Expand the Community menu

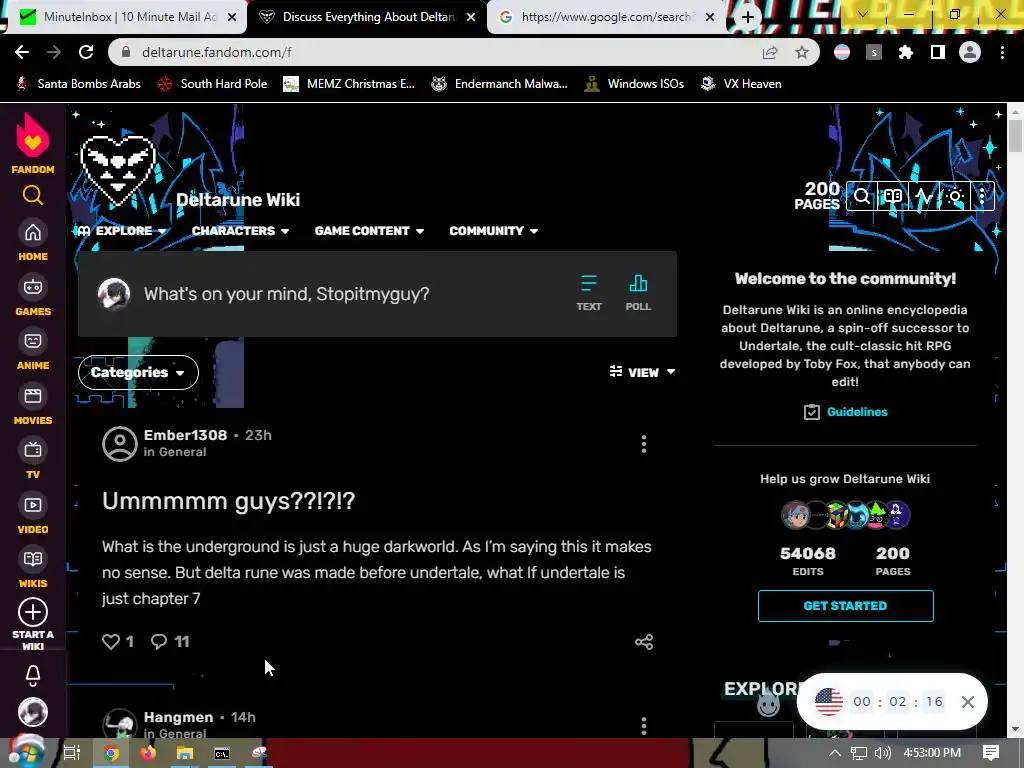coord(494,231)
